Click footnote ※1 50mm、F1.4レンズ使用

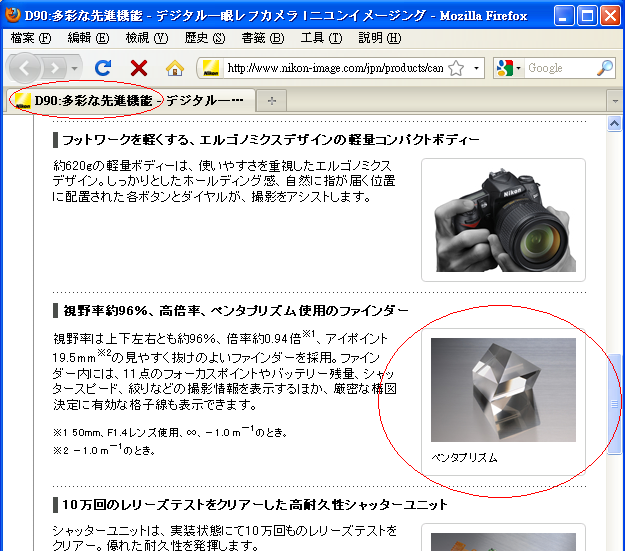pyautogui.click(x=170, y=432)
